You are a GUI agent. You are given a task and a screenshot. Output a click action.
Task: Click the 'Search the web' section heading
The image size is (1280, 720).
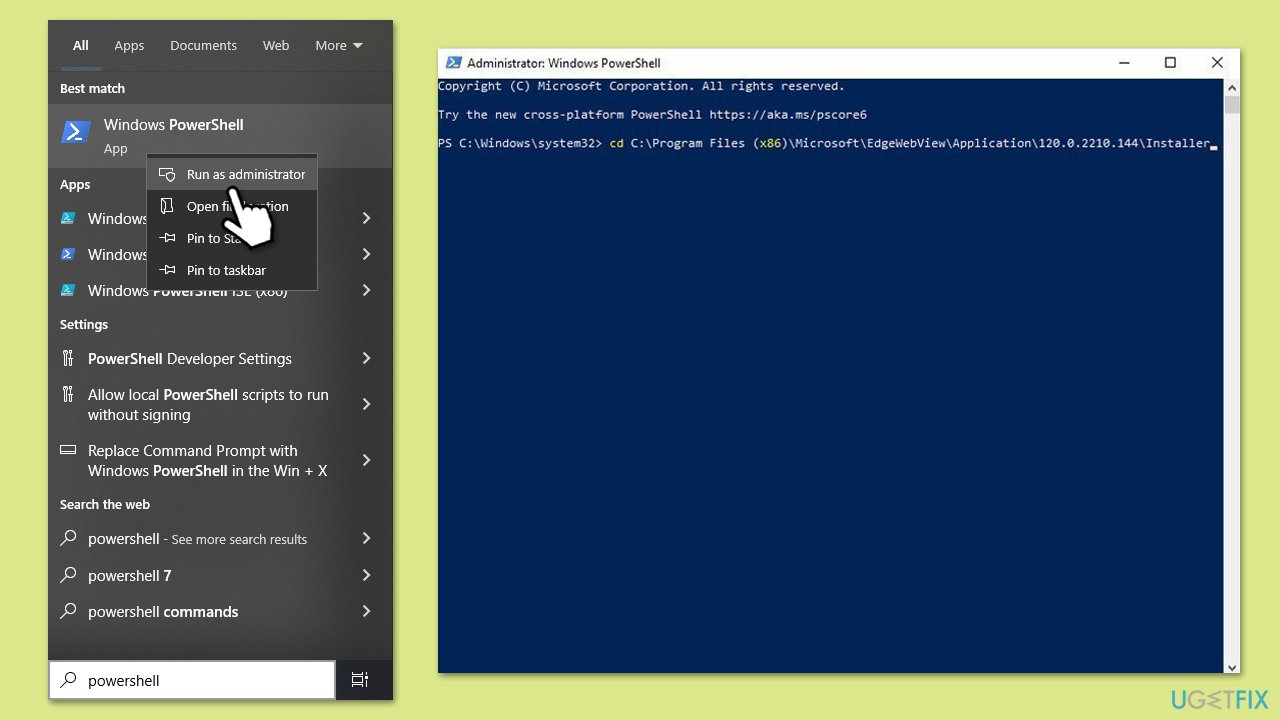105,504
